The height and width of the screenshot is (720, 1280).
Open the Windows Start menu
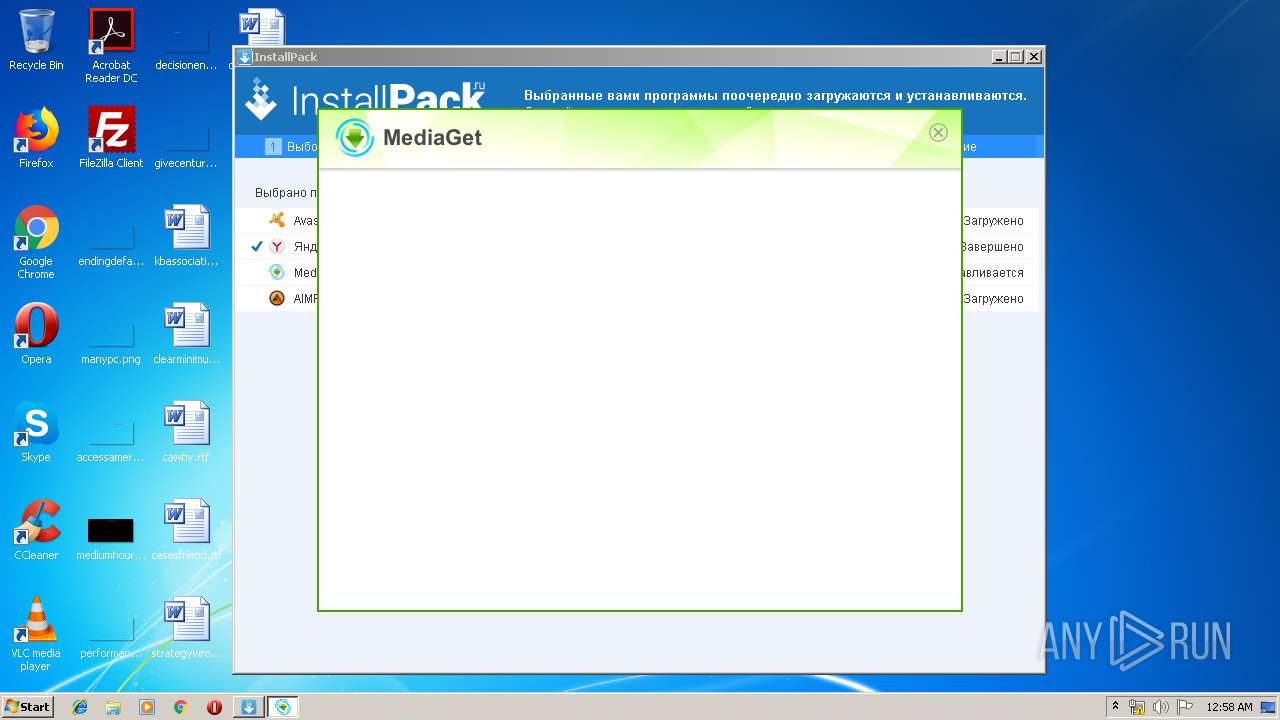[28, 707]
